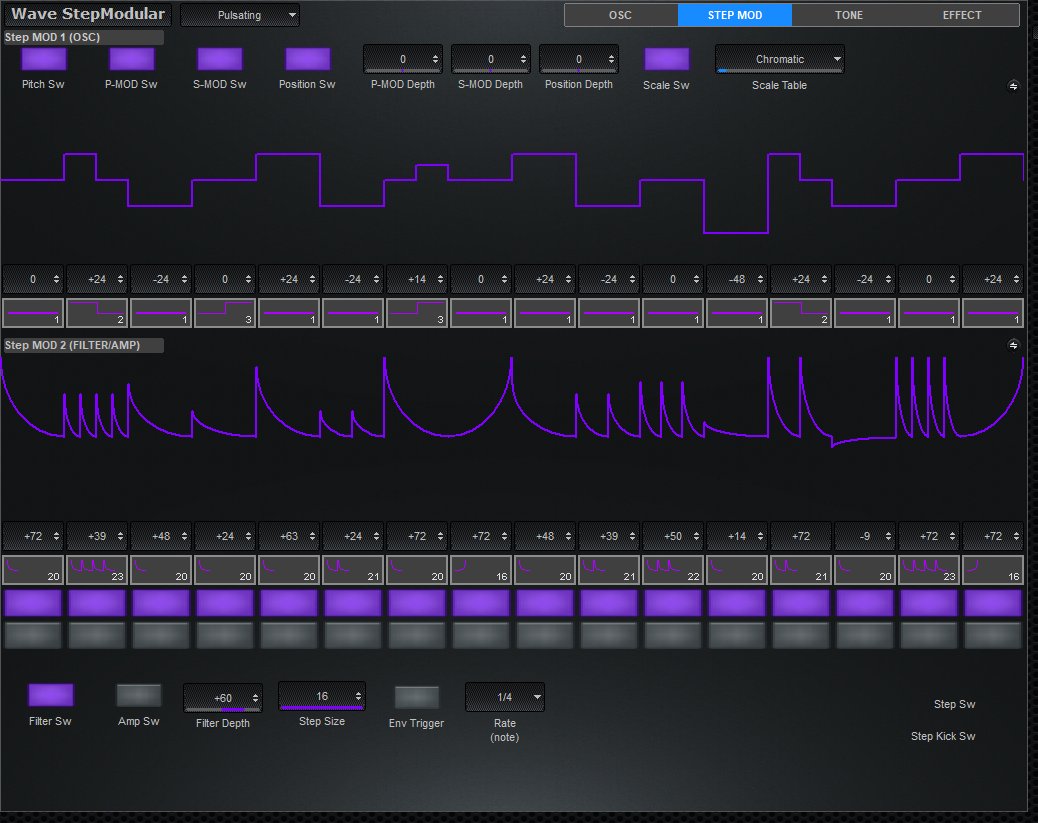Click S-MOD Depth stepper arrows
1038x823 pixels.
click(523, 59)
